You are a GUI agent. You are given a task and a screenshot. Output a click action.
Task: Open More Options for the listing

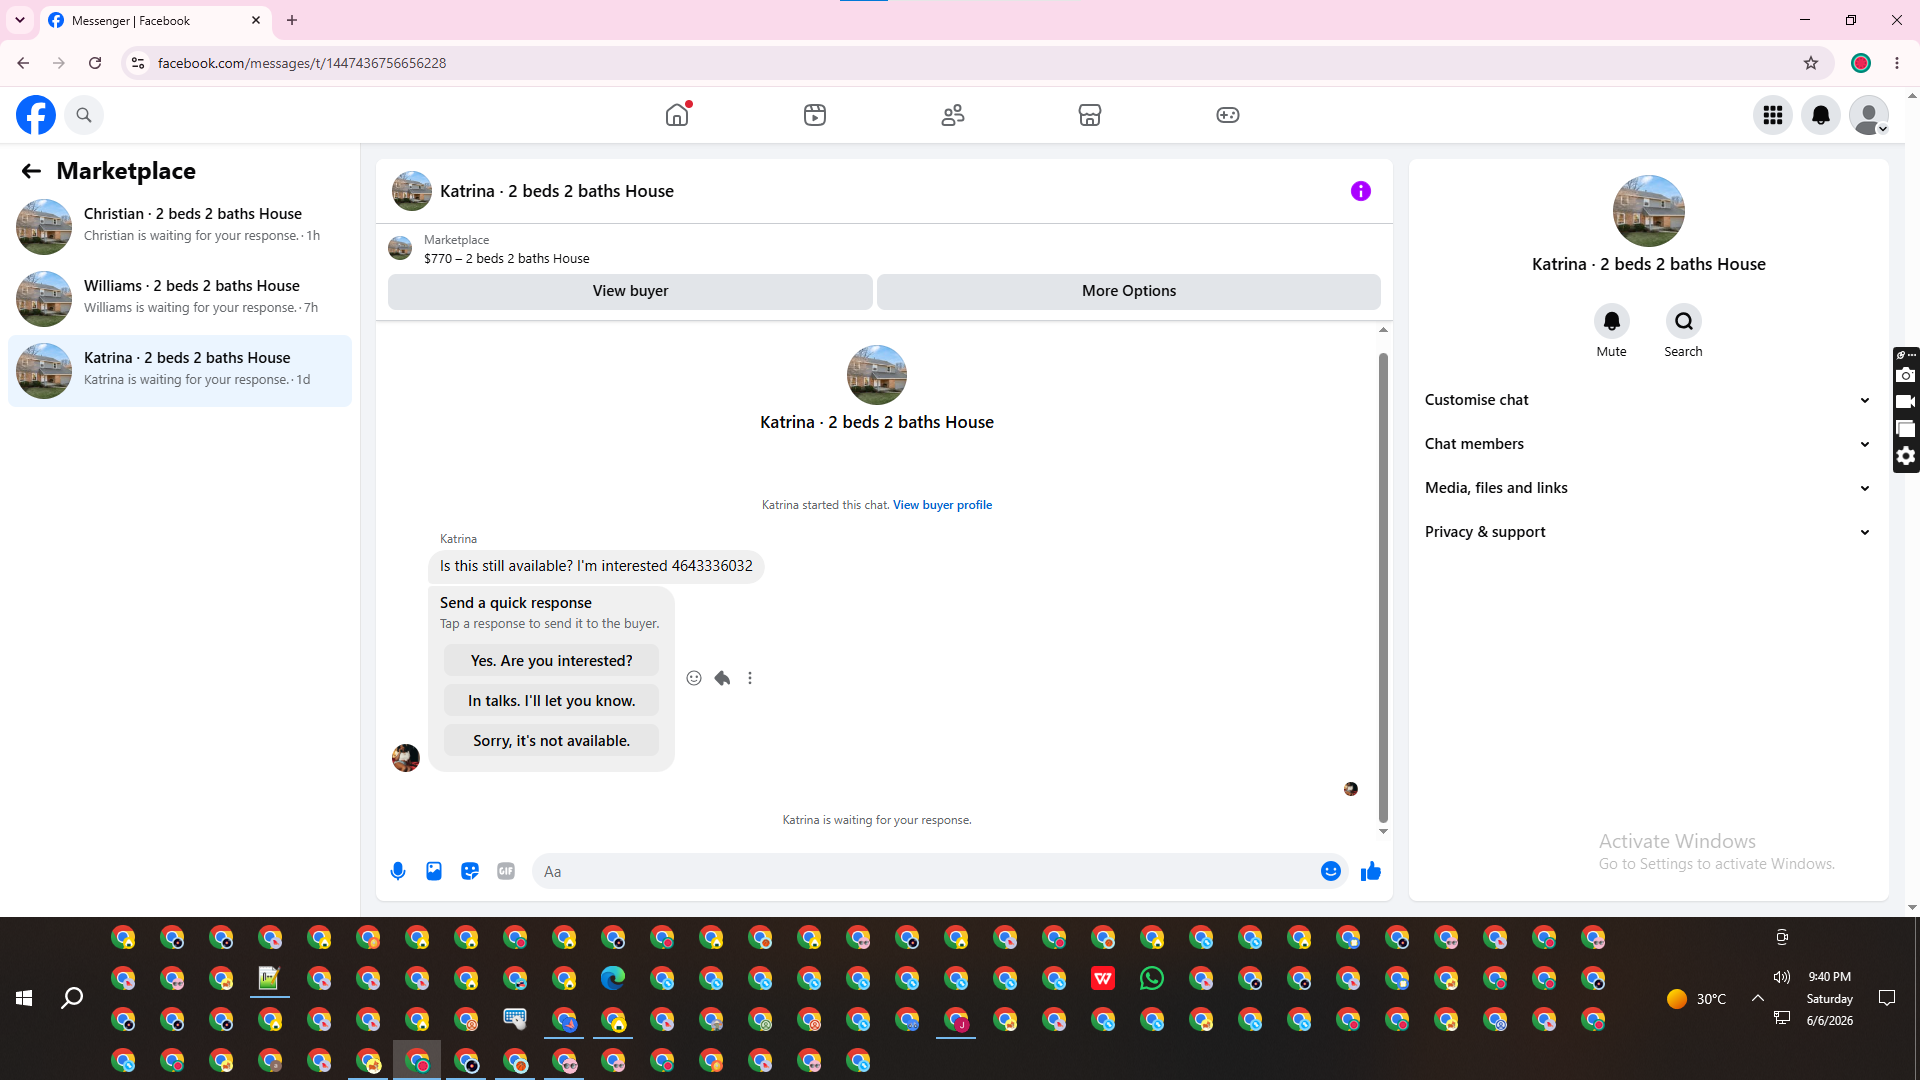click(x=1129, y=291)
